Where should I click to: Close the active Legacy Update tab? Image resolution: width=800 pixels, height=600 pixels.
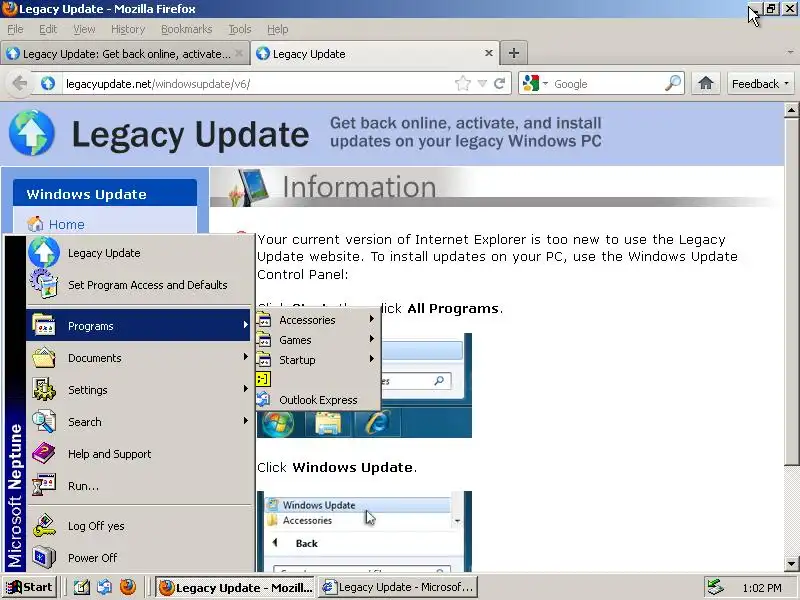(x=488, y=53)
